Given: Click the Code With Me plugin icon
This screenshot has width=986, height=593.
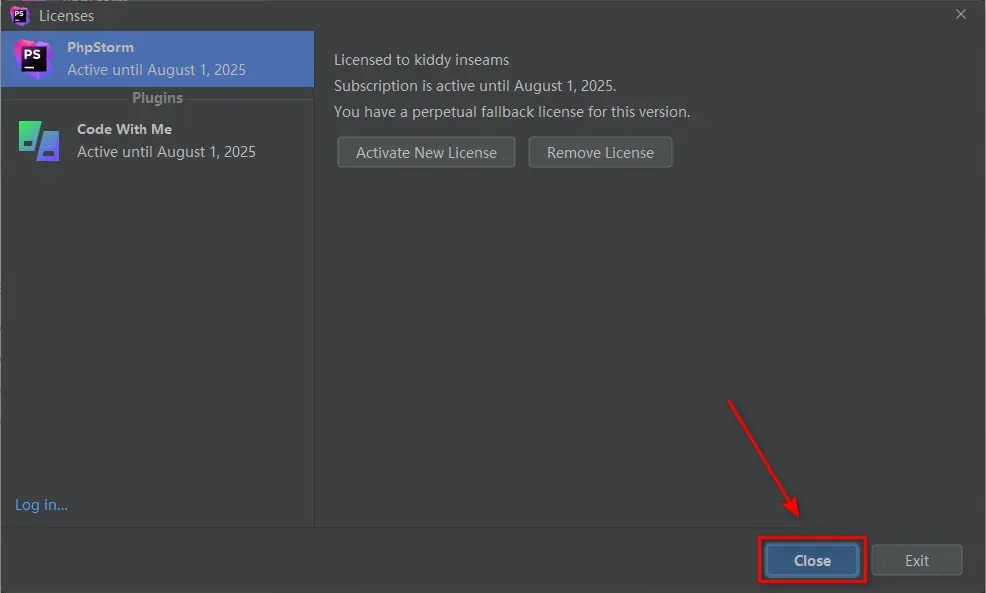Looking at the screenshot, I should pyautogui.click(x=39, y=141).
